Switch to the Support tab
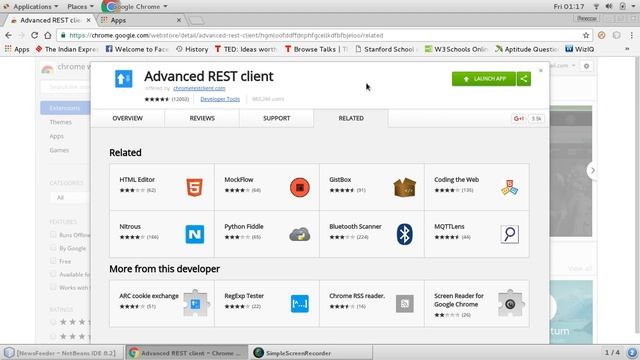 coord(277,118)
